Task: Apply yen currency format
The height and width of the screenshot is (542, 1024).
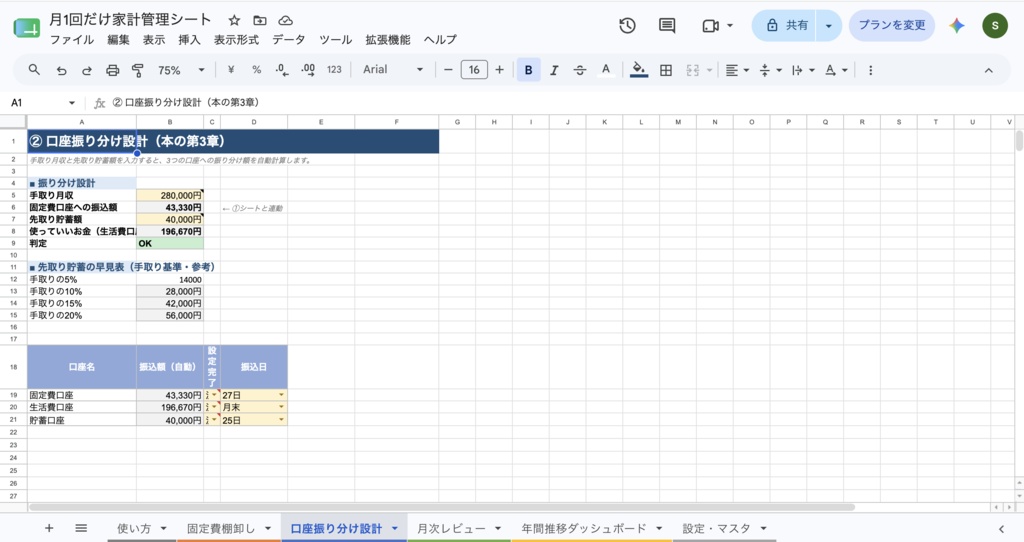Action: pos(231,70)
